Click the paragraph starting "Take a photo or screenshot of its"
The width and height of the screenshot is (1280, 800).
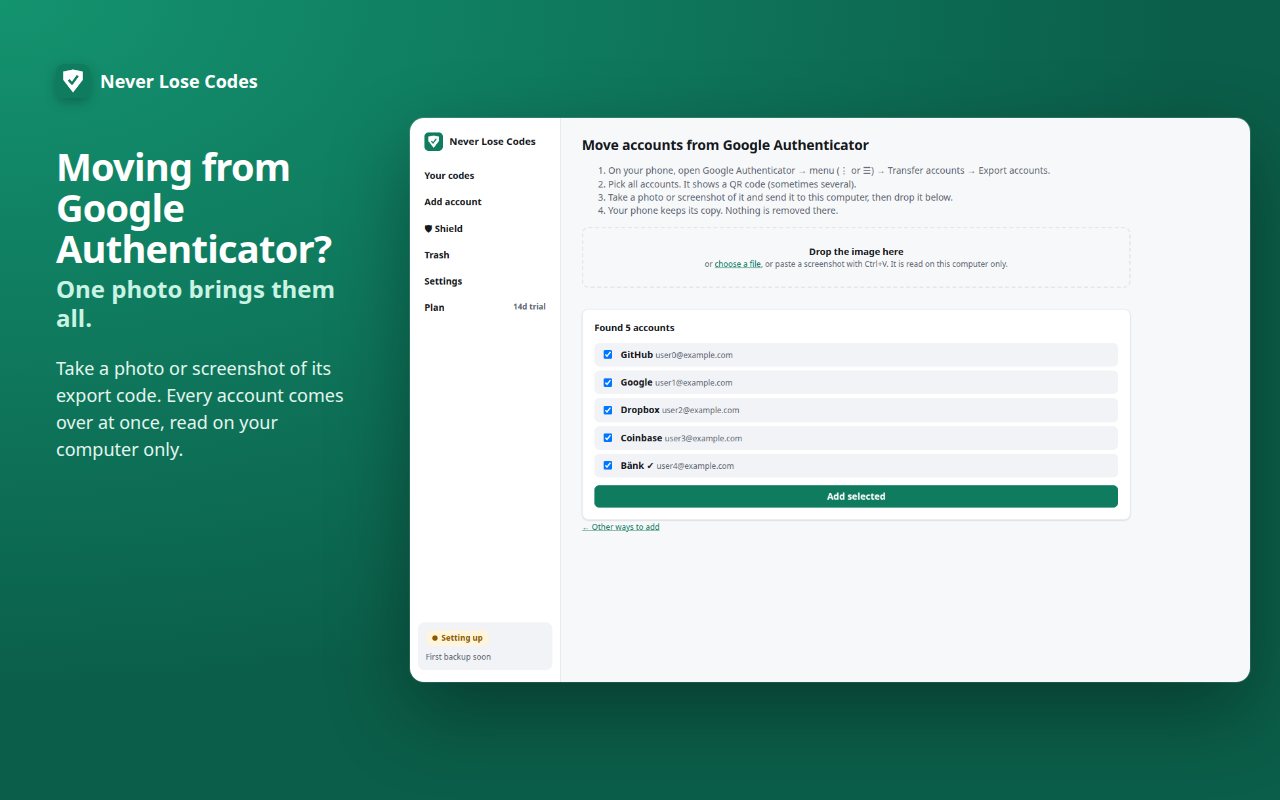[x=200, y=409]
